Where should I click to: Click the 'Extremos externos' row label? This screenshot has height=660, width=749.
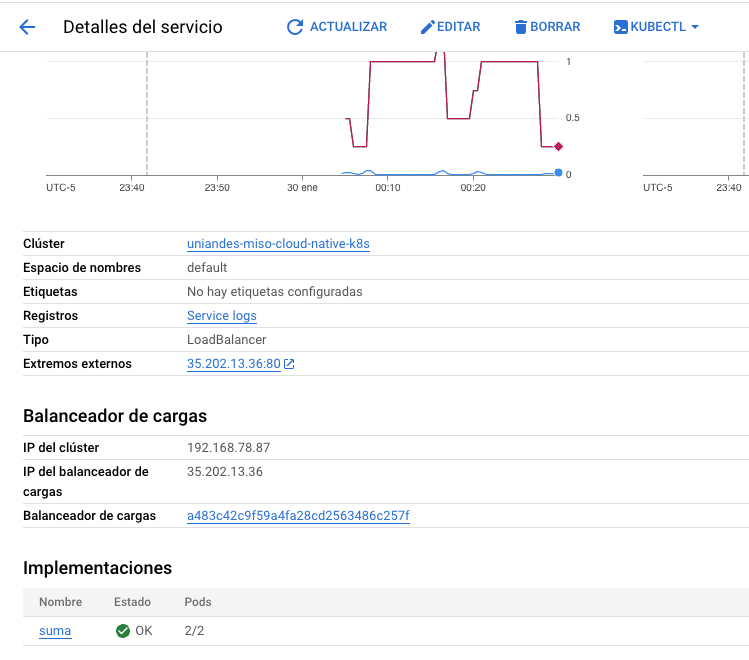[77, 363]
